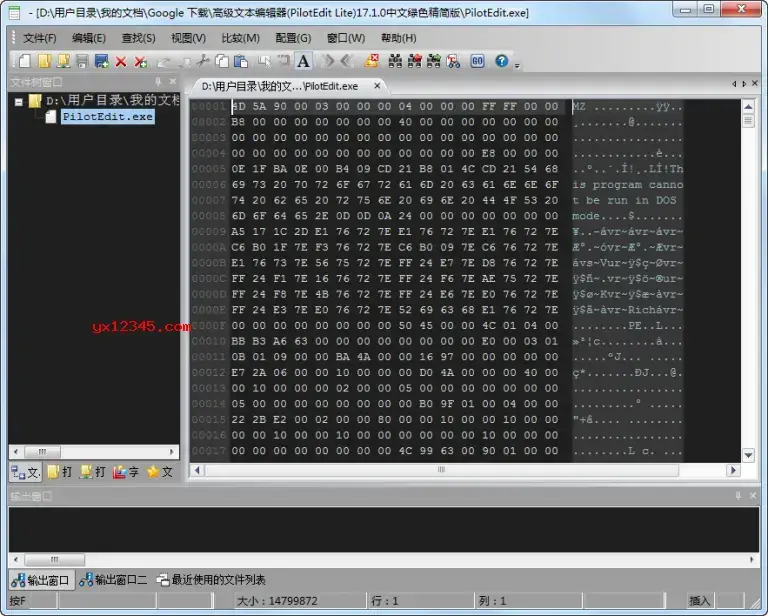Click the first binoculars Find icon
768x616 pixels.
pos(395,61)
